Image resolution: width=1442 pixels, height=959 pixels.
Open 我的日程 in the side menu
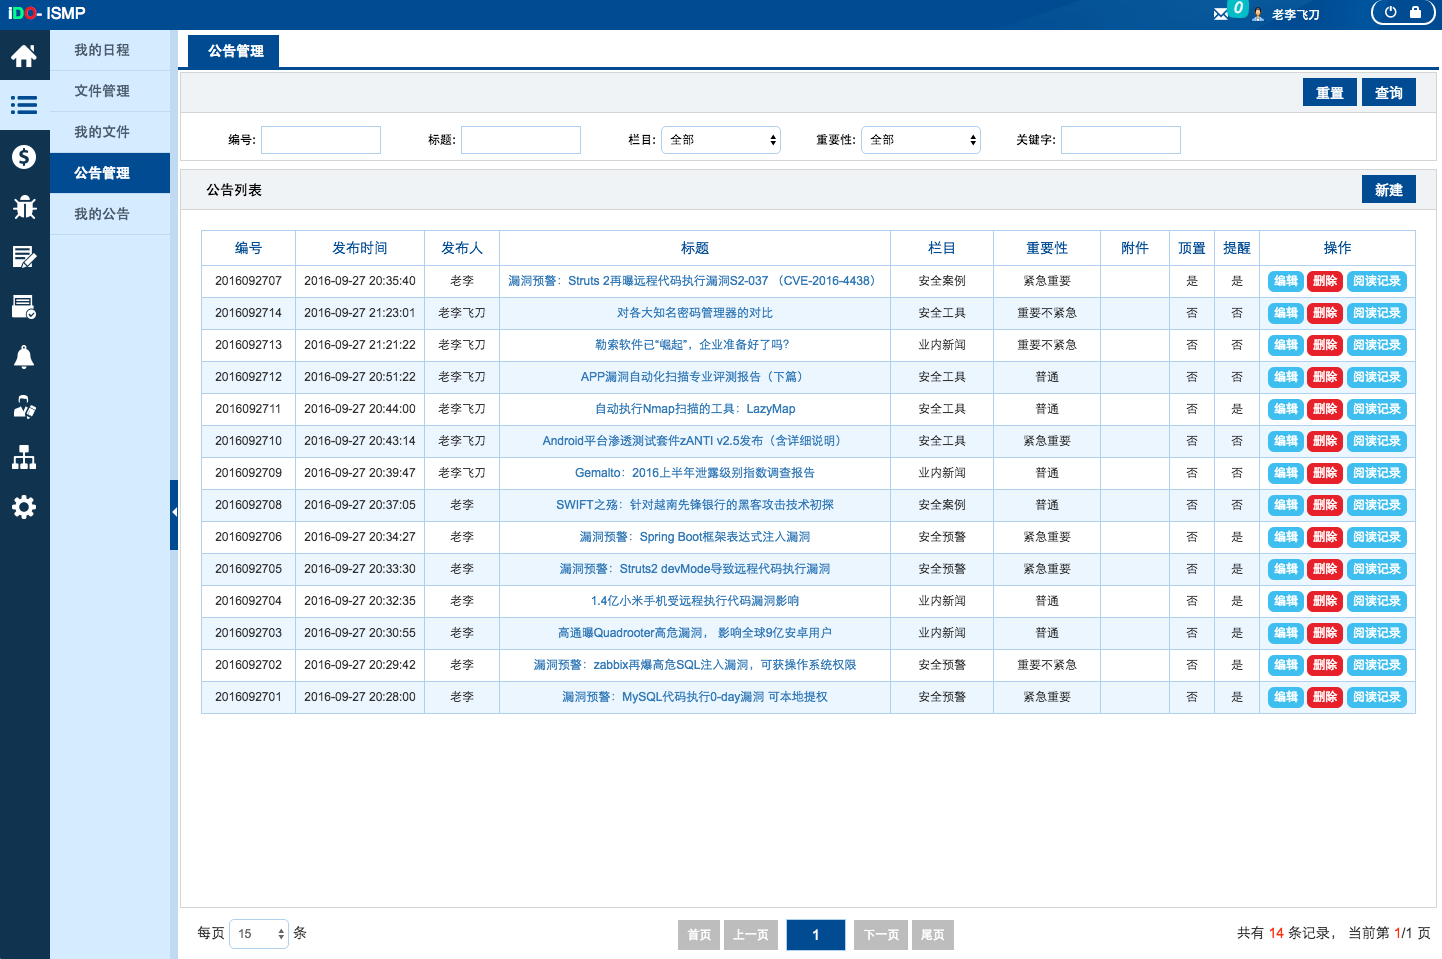point(102,50)
